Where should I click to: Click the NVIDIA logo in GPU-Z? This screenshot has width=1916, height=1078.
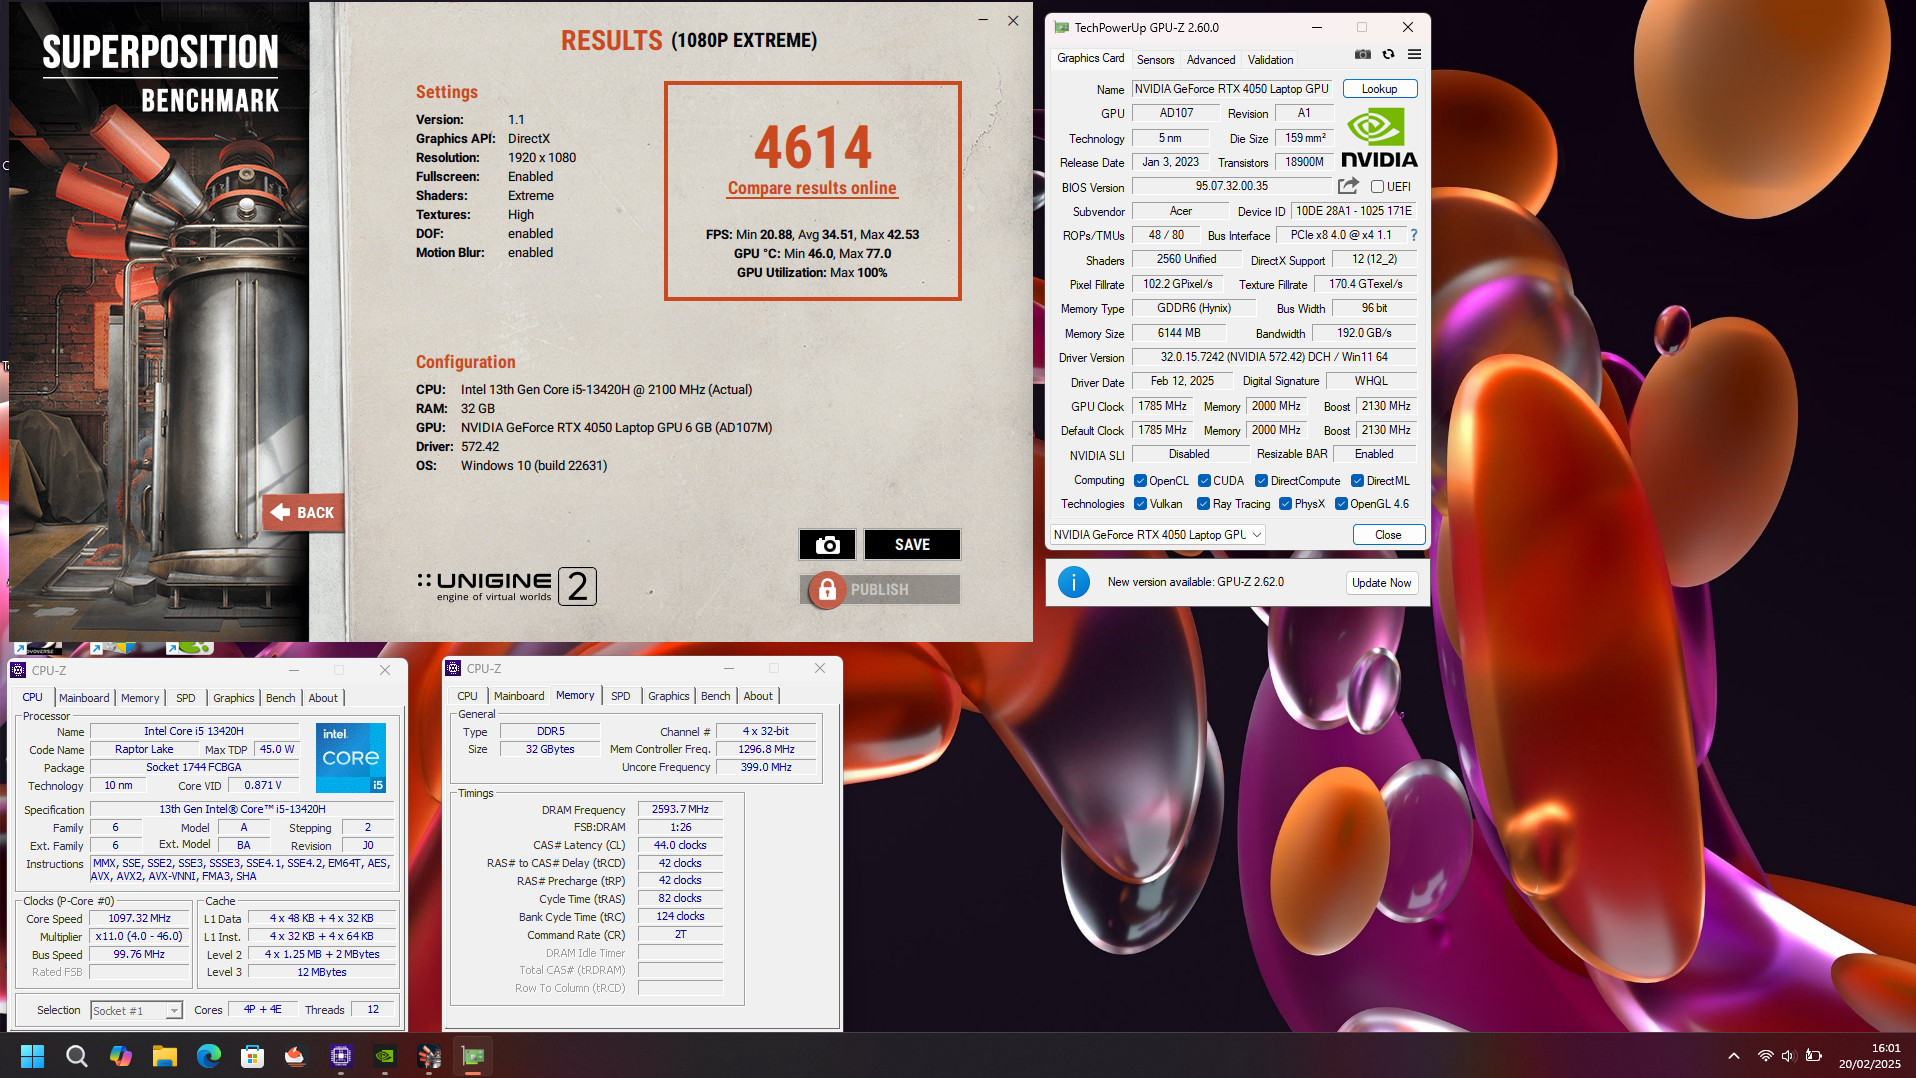pos(1379,138)
